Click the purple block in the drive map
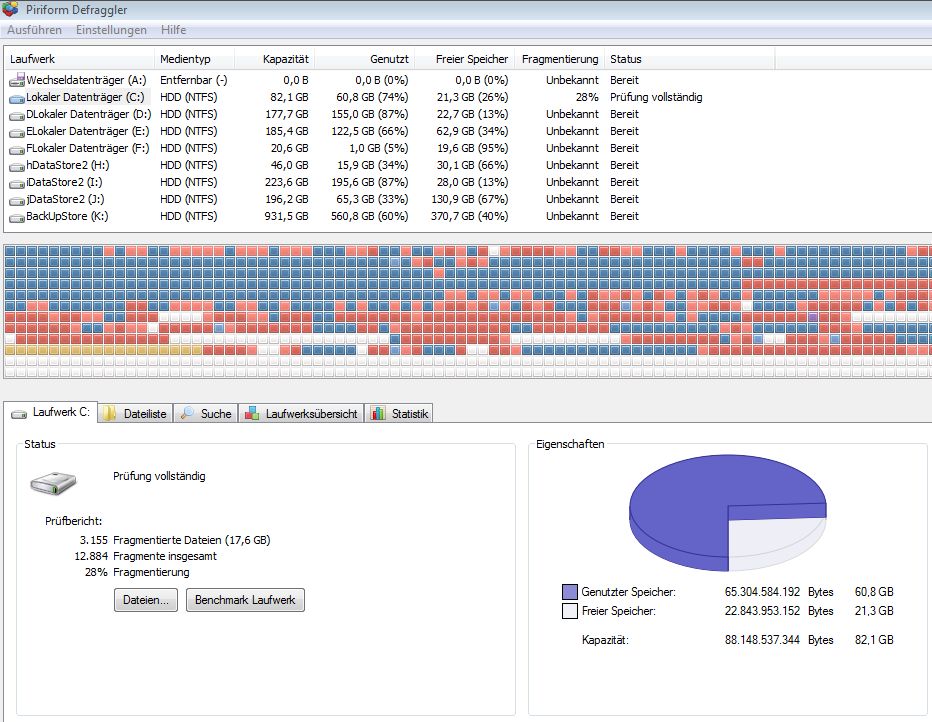932x722 pixels. pyautogui.click(x=813, y=317)
